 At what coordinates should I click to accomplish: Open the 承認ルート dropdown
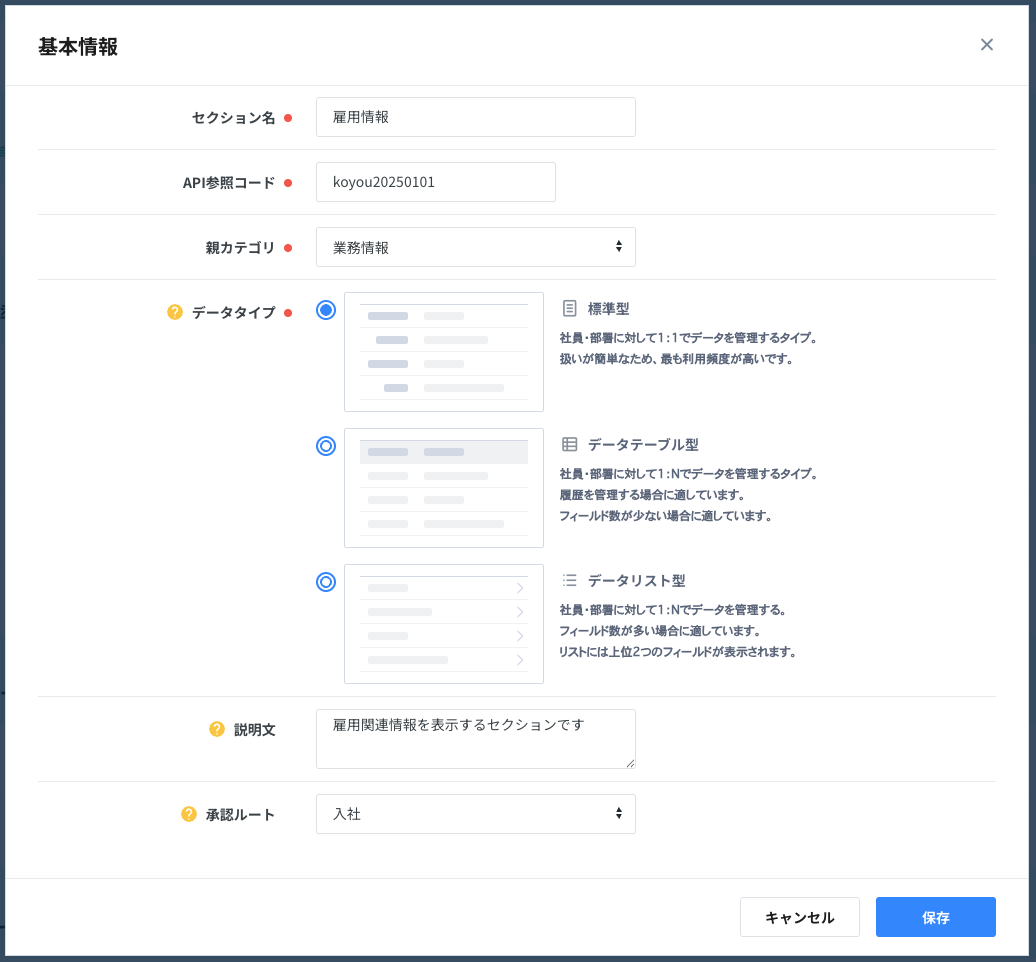pyautogui.click(x=475, y=814)
